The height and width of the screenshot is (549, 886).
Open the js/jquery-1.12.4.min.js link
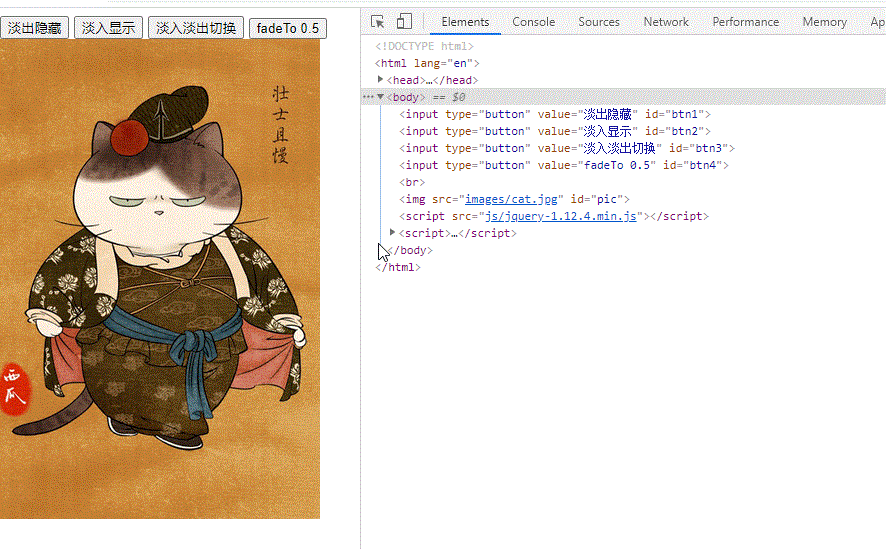tap(561, 216)
